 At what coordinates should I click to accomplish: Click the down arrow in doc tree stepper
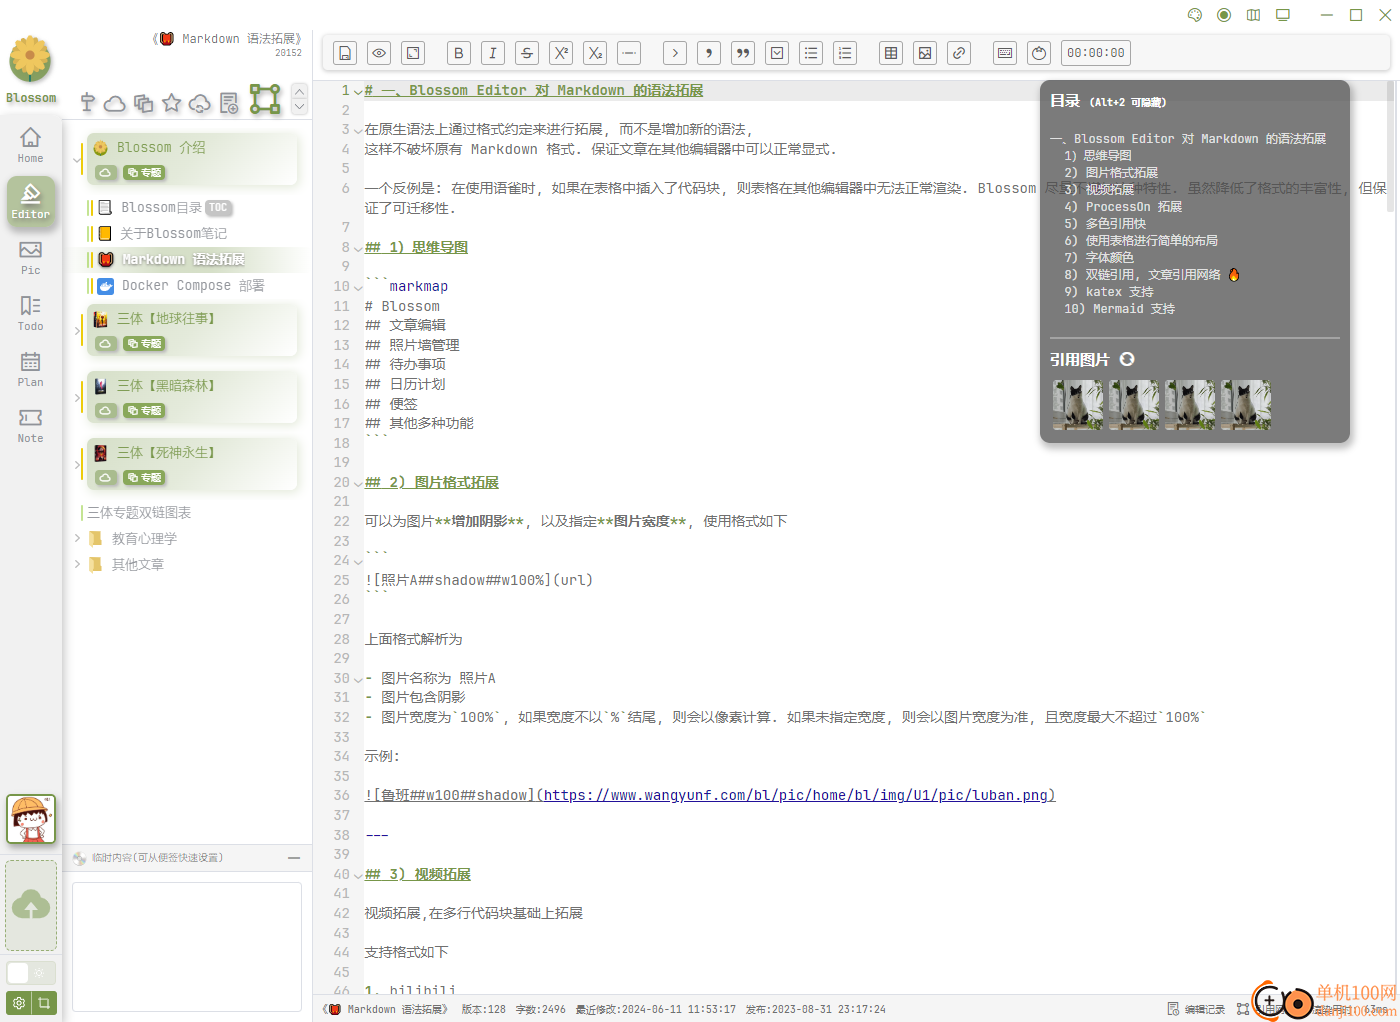pos(299,106)
